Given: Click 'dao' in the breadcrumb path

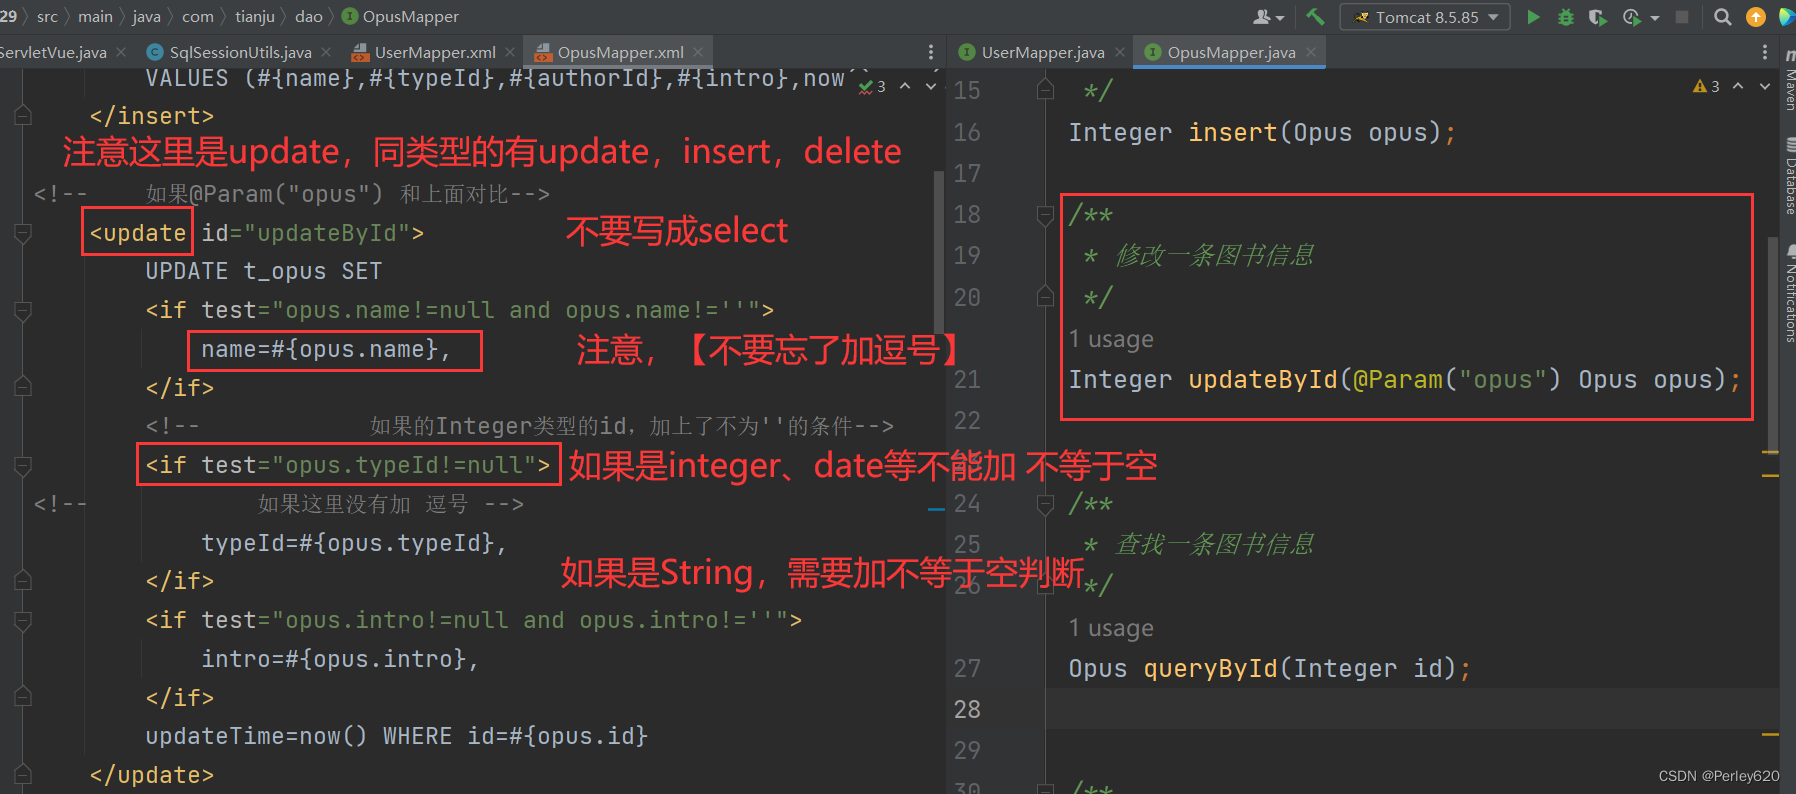Looking at the screenshot, I should point(309,17).
